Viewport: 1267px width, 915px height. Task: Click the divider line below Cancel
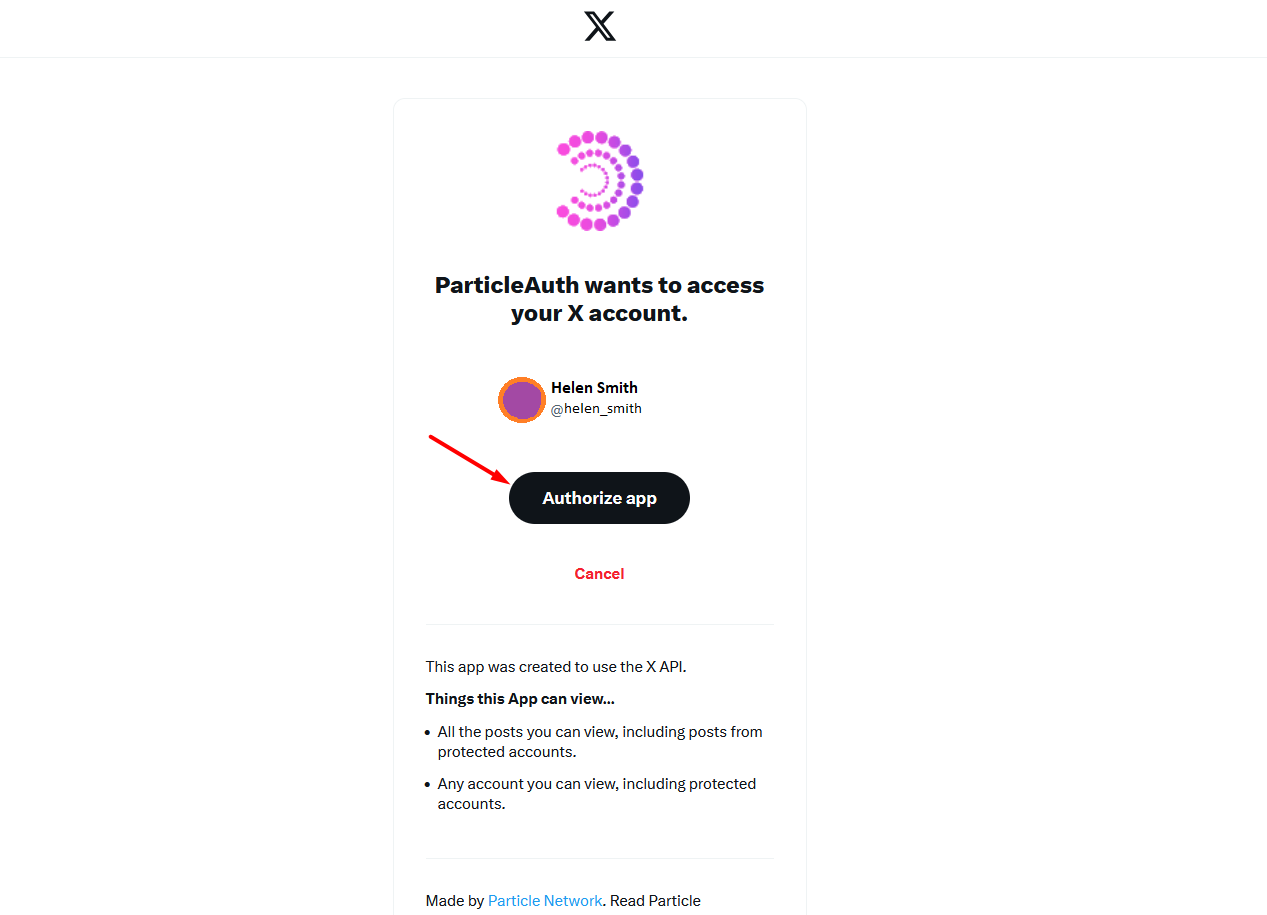pos(599,625)
